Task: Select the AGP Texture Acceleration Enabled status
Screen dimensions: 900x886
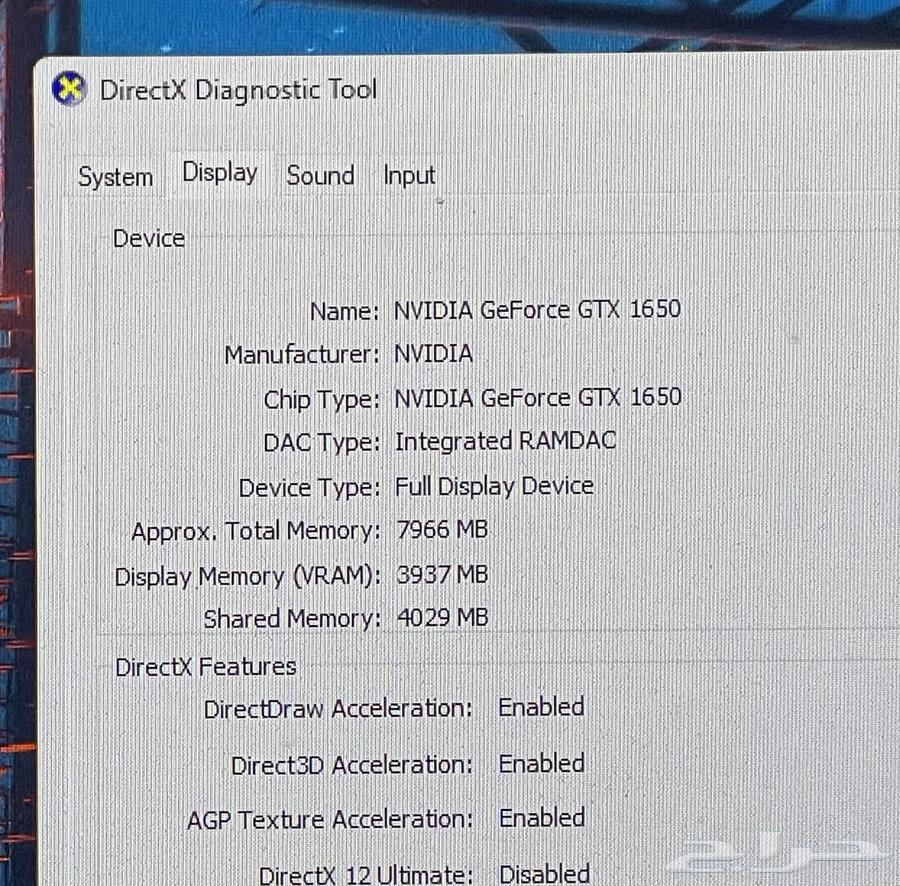Action: click(x=541, y=818)
